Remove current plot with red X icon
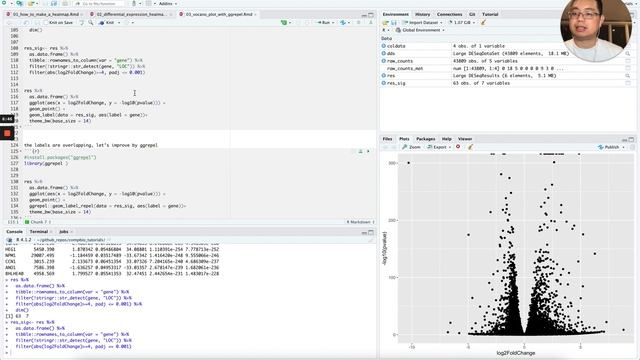Viewport: 640px width, 360px height. point(458,147)
